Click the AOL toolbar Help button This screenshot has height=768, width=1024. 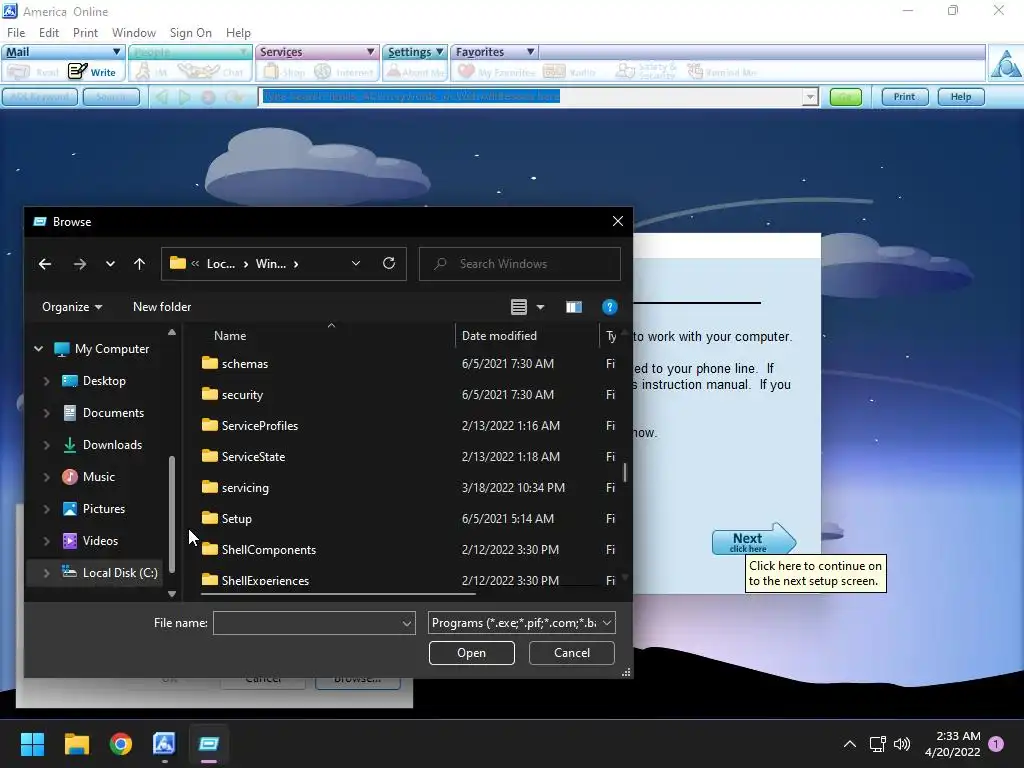[x=961, y=97]
